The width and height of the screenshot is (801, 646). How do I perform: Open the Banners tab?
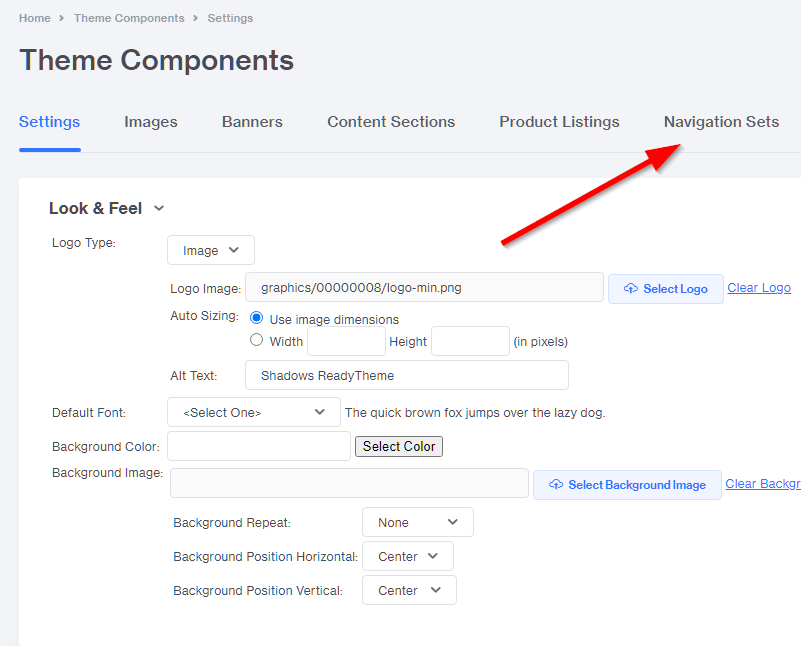(x=252, y=122)
